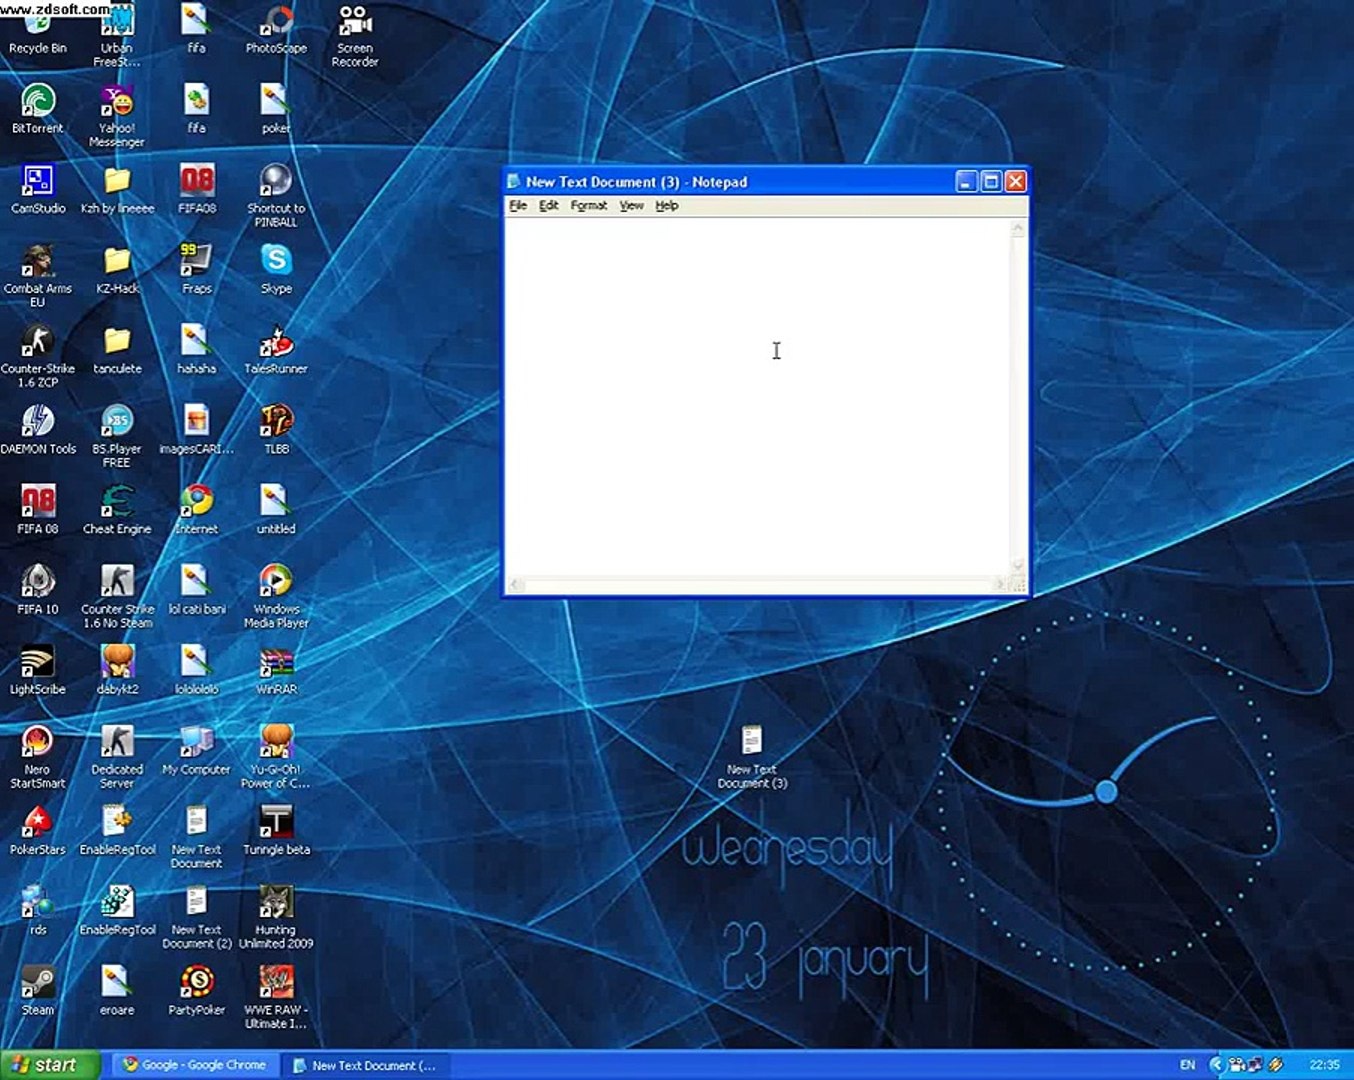1354x1080 pixels.
Task: Select the Shortcut to PINBALL icon
Action: (276, 196)
